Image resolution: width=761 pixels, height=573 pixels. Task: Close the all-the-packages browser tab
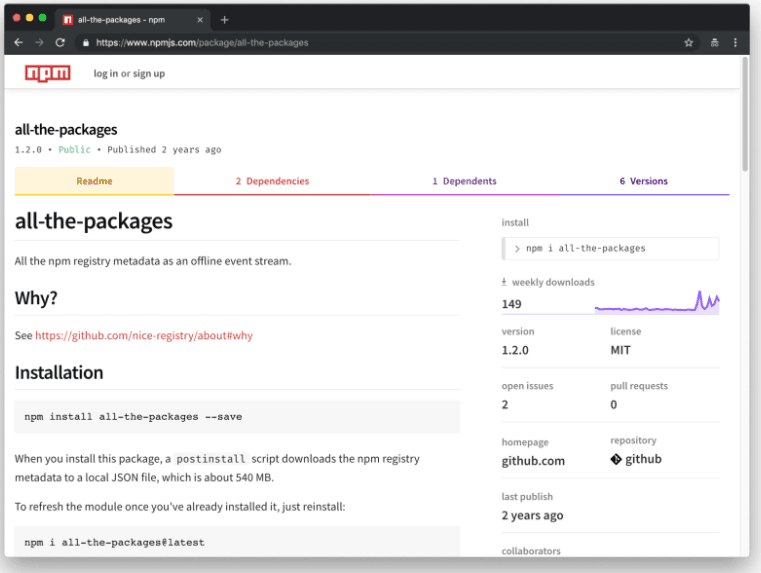coord(199,19)
